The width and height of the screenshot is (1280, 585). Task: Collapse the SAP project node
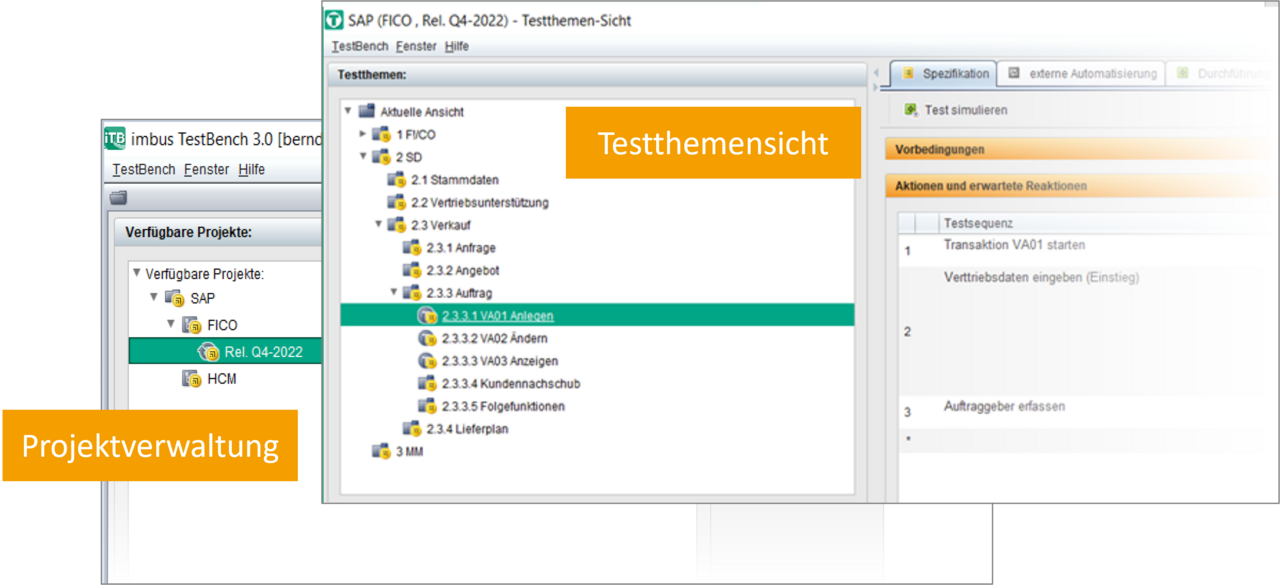[x=154, y=297]
